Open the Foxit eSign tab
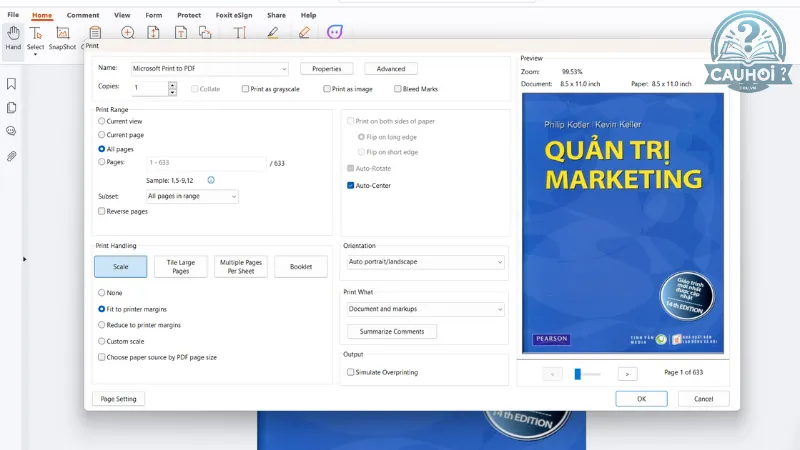This screenshot has height=450, width=800. pos(234,15)
